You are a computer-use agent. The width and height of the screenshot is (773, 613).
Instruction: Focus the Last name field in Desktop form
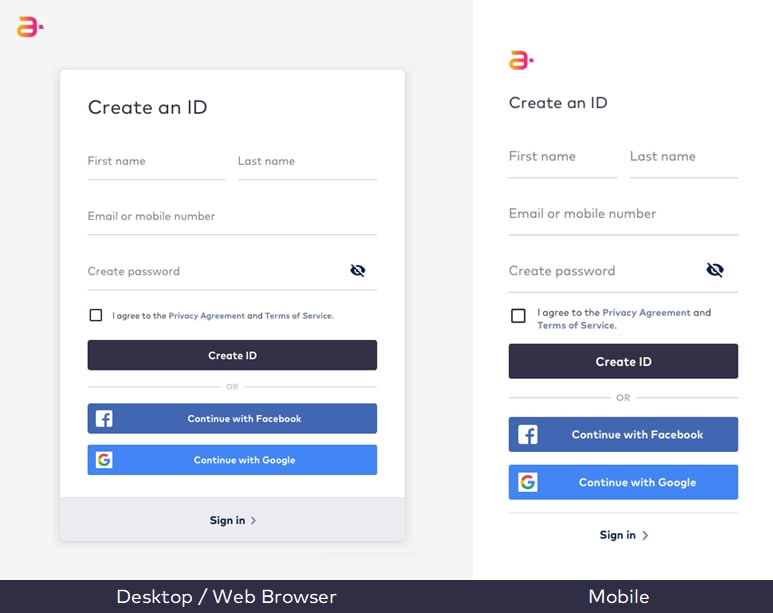click(x=307, y=165)
